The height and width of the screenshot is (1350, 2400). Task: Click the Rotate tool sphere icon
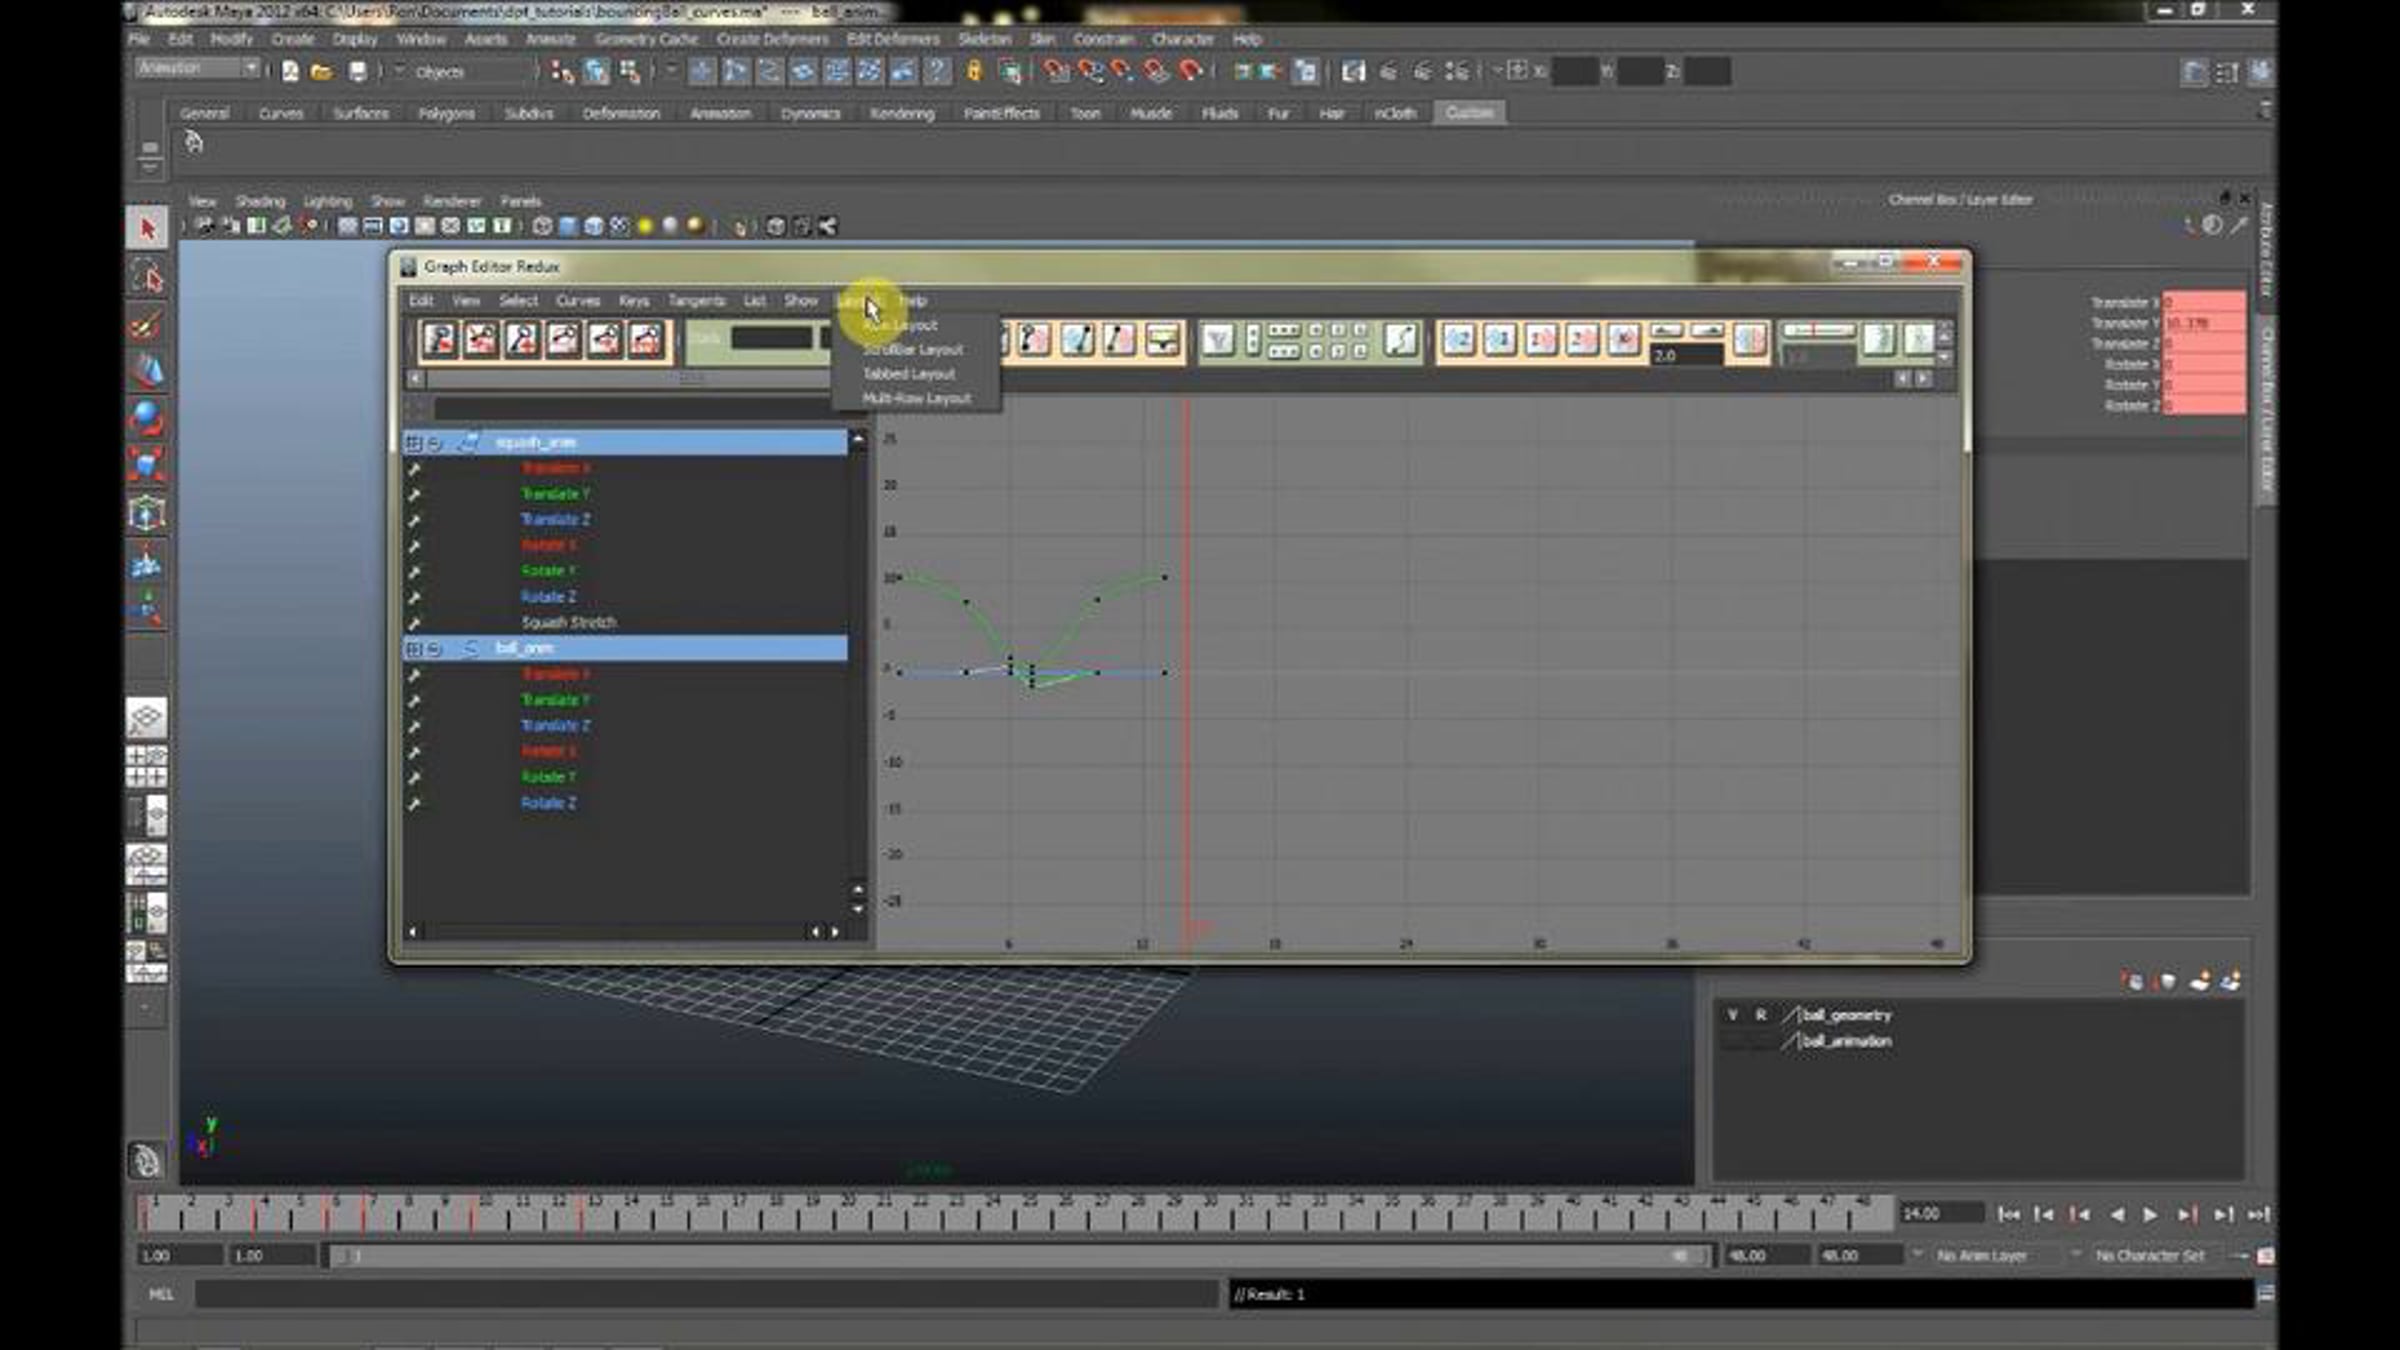click(147, 418)
